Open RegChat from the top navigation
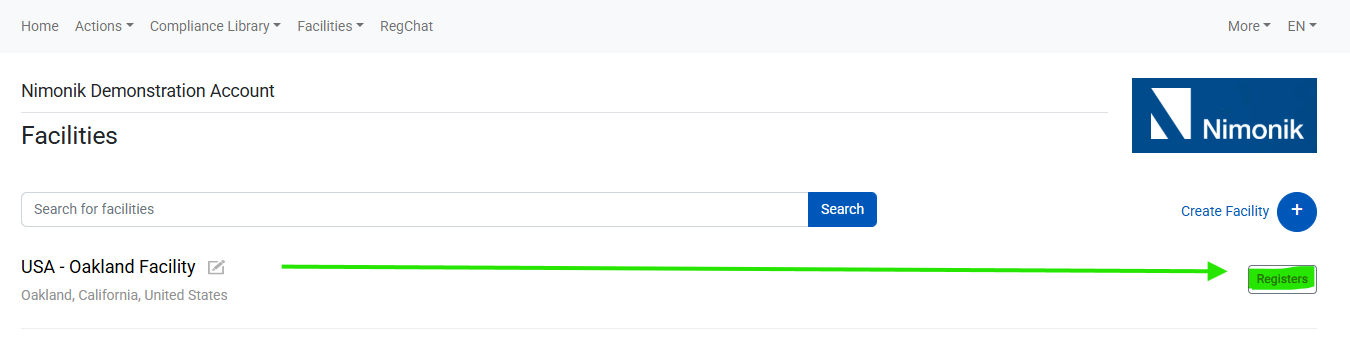Screen dimensions: 1350x363 pyautogui.click(x=406, y=26)
